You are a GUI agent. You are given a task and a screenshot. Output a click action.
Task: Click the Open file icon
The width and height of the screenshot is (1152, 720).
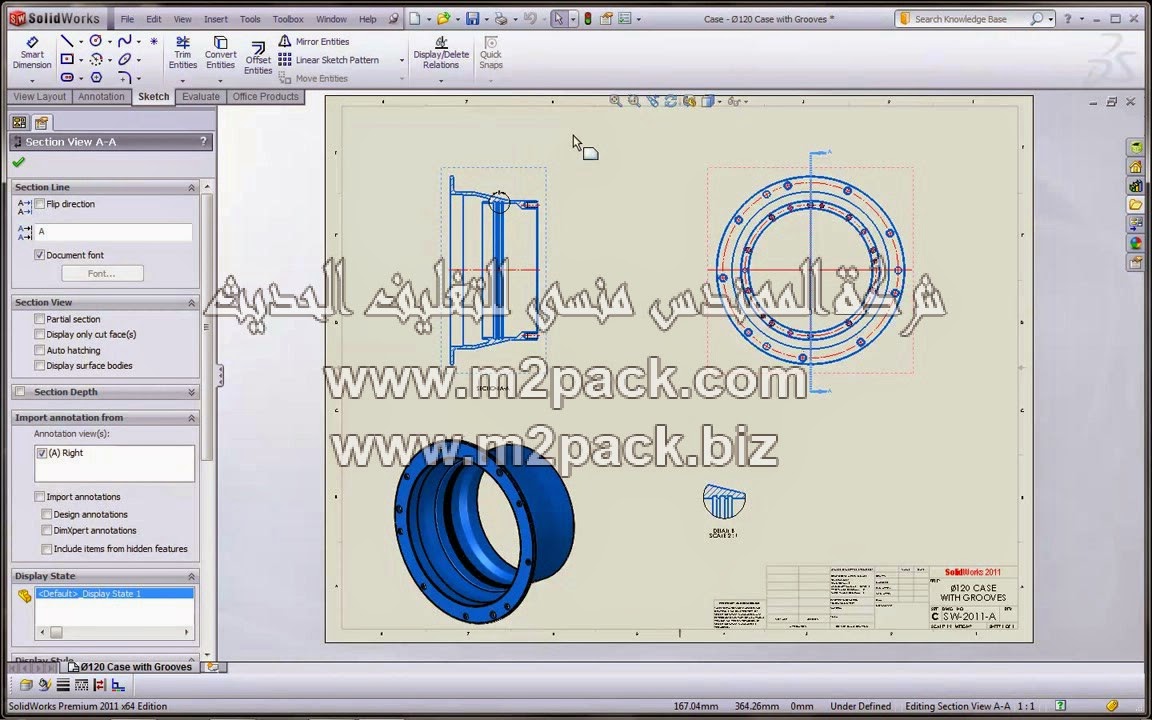click(443, 19)
